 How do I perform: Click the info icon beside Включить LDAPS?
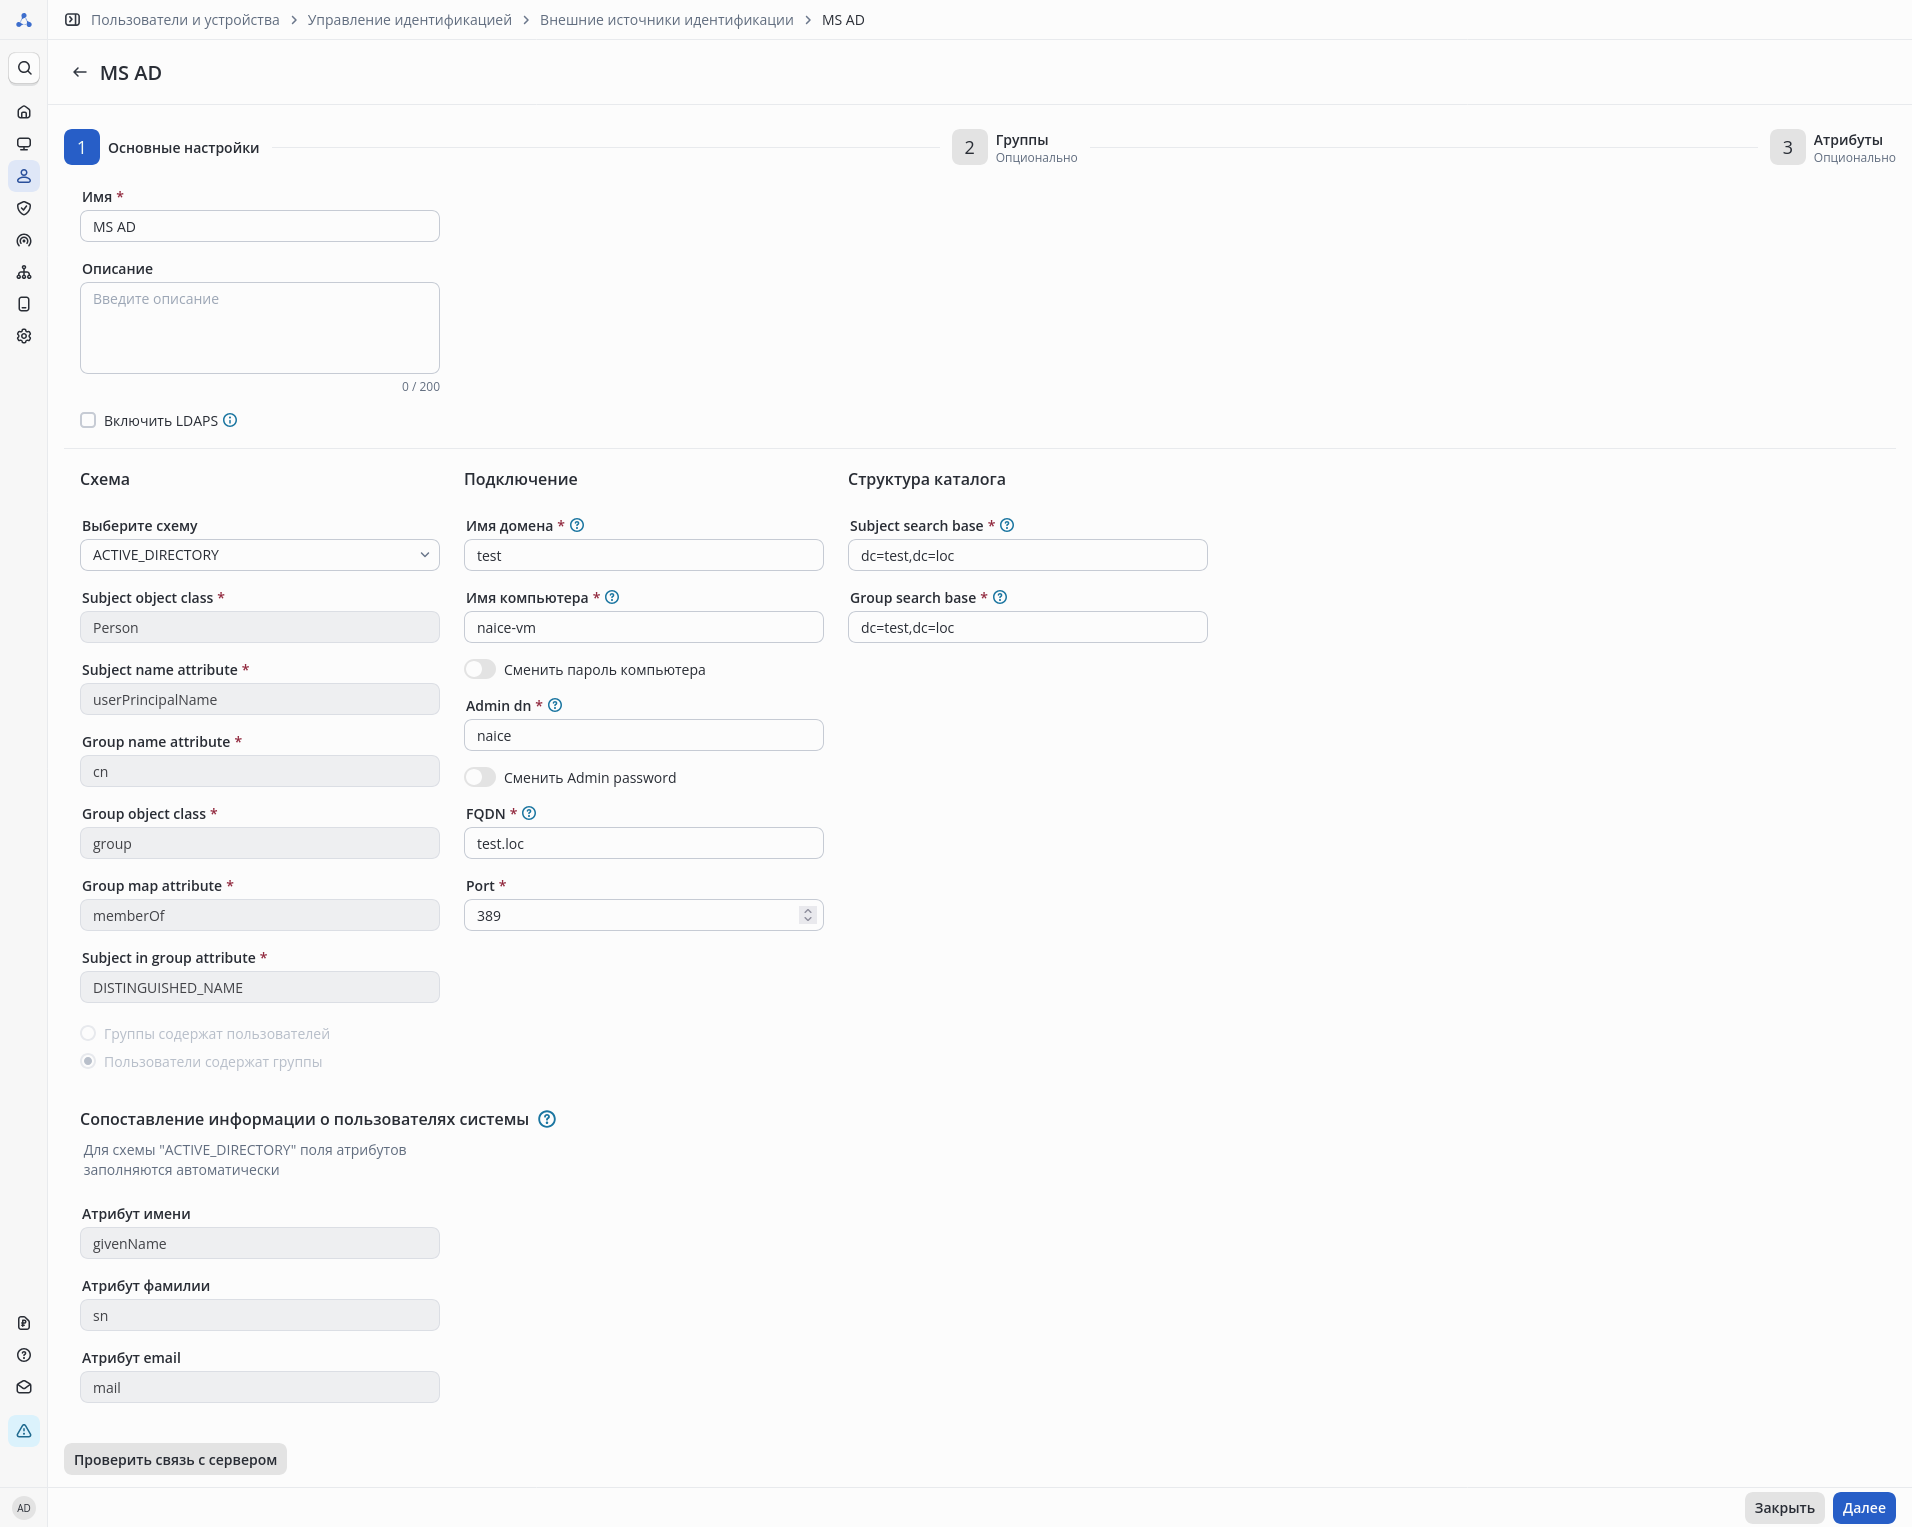(x=230, y=420)
